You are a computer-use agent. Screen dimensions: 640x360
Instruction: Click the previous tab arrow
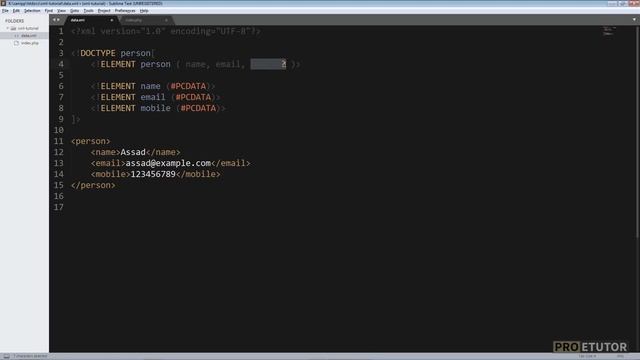(x=54, y=20)
